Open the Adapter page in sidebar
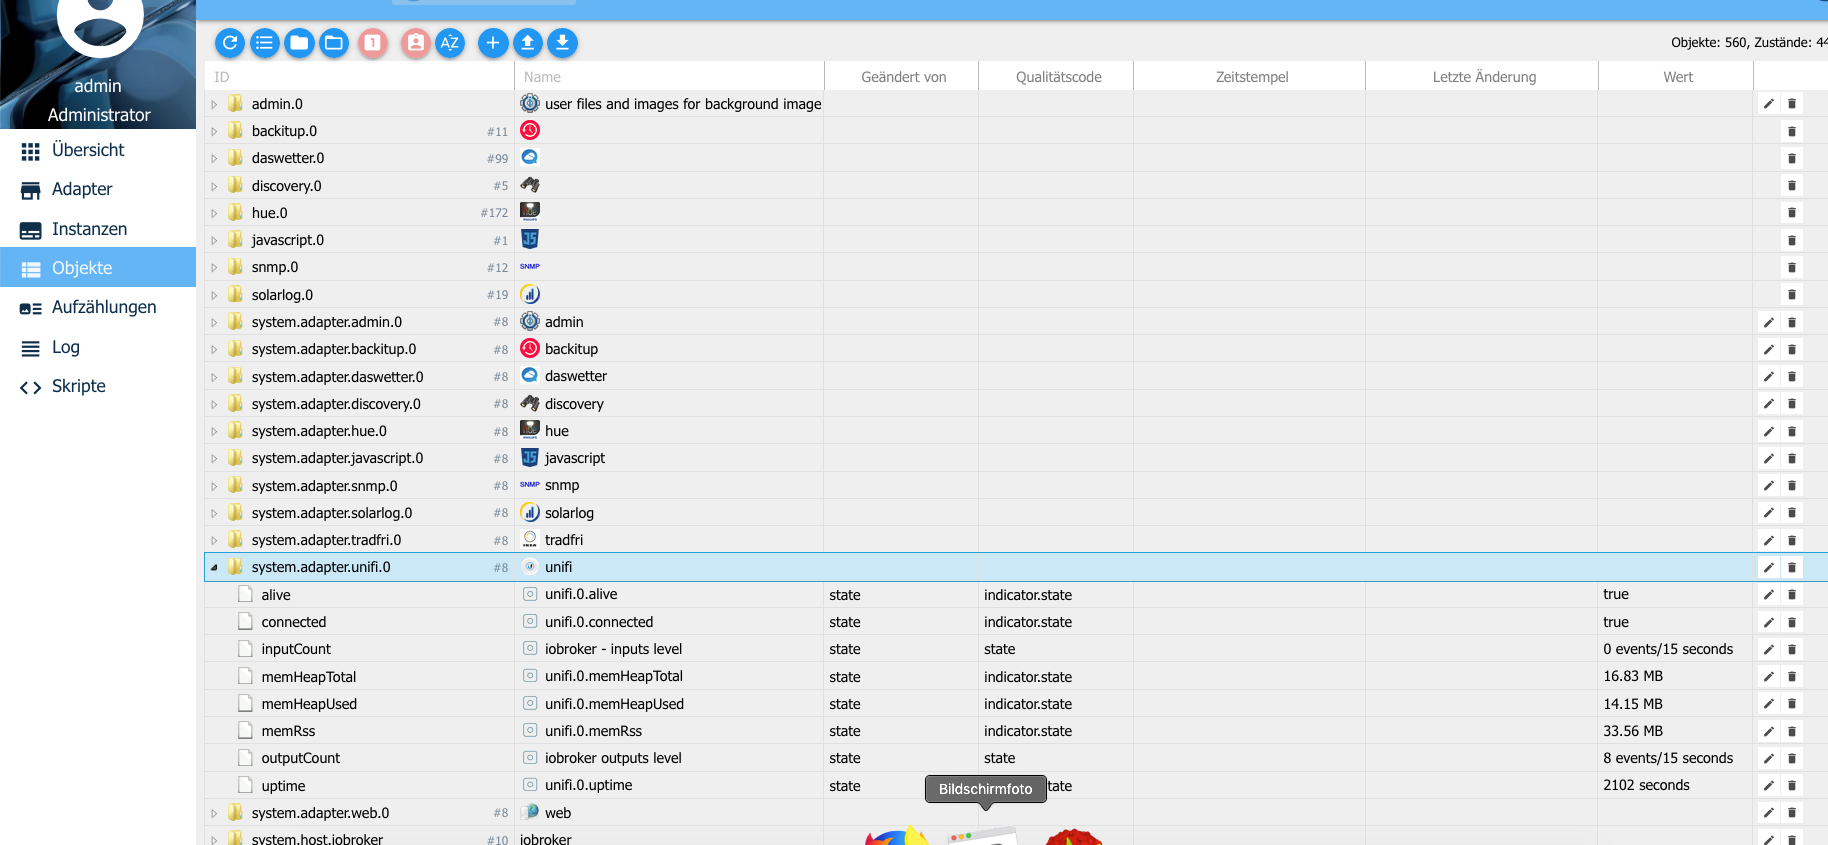The image size is (1828, 845). 98,189
